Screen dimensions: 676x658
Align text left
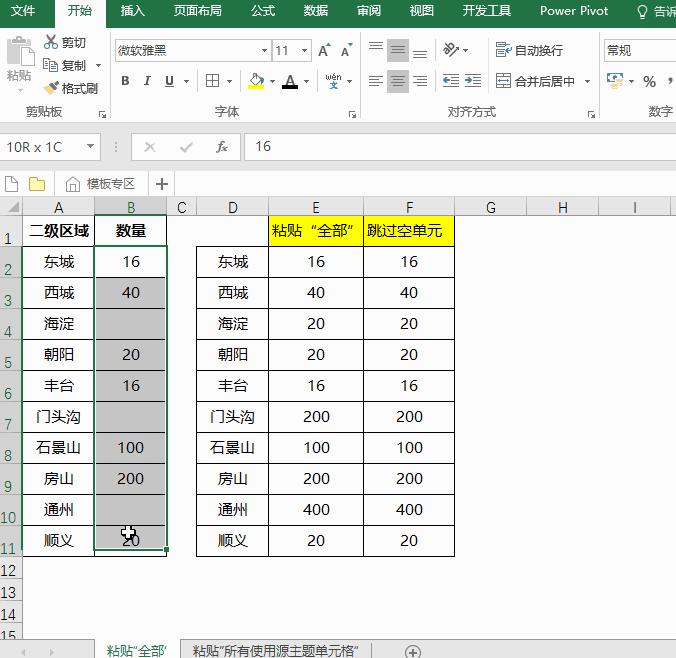click(x=376, y=81)
